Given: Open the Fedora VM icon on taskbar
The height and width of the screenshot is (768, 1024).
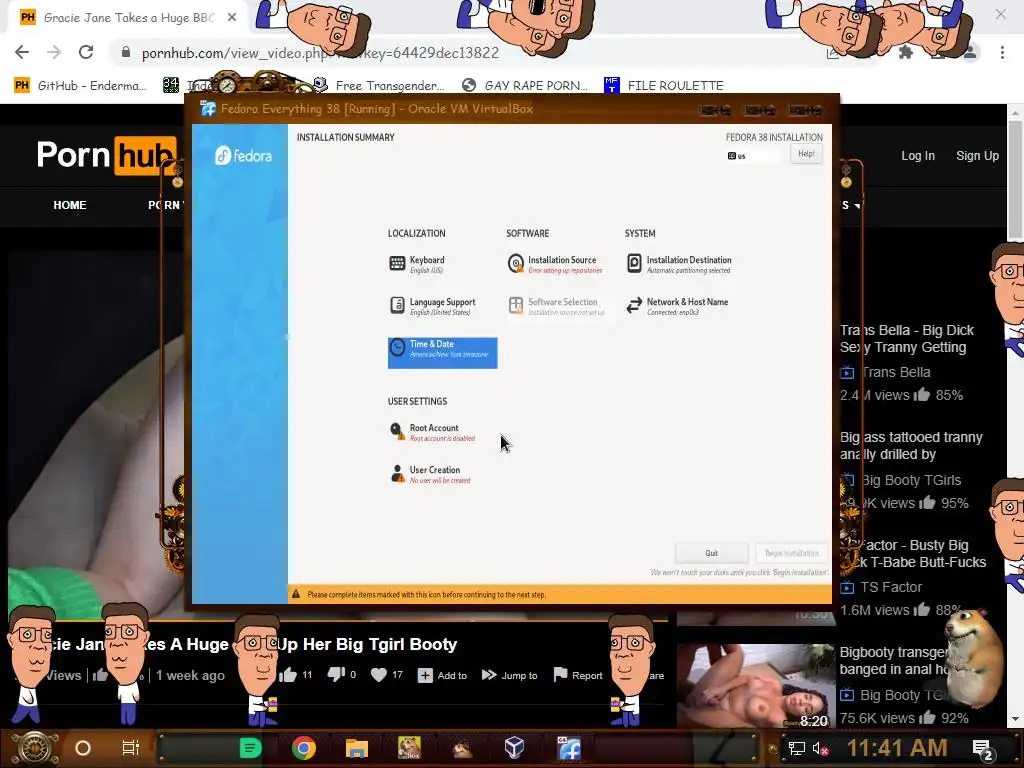Looking at the screenshot, I should coord(569,748).
